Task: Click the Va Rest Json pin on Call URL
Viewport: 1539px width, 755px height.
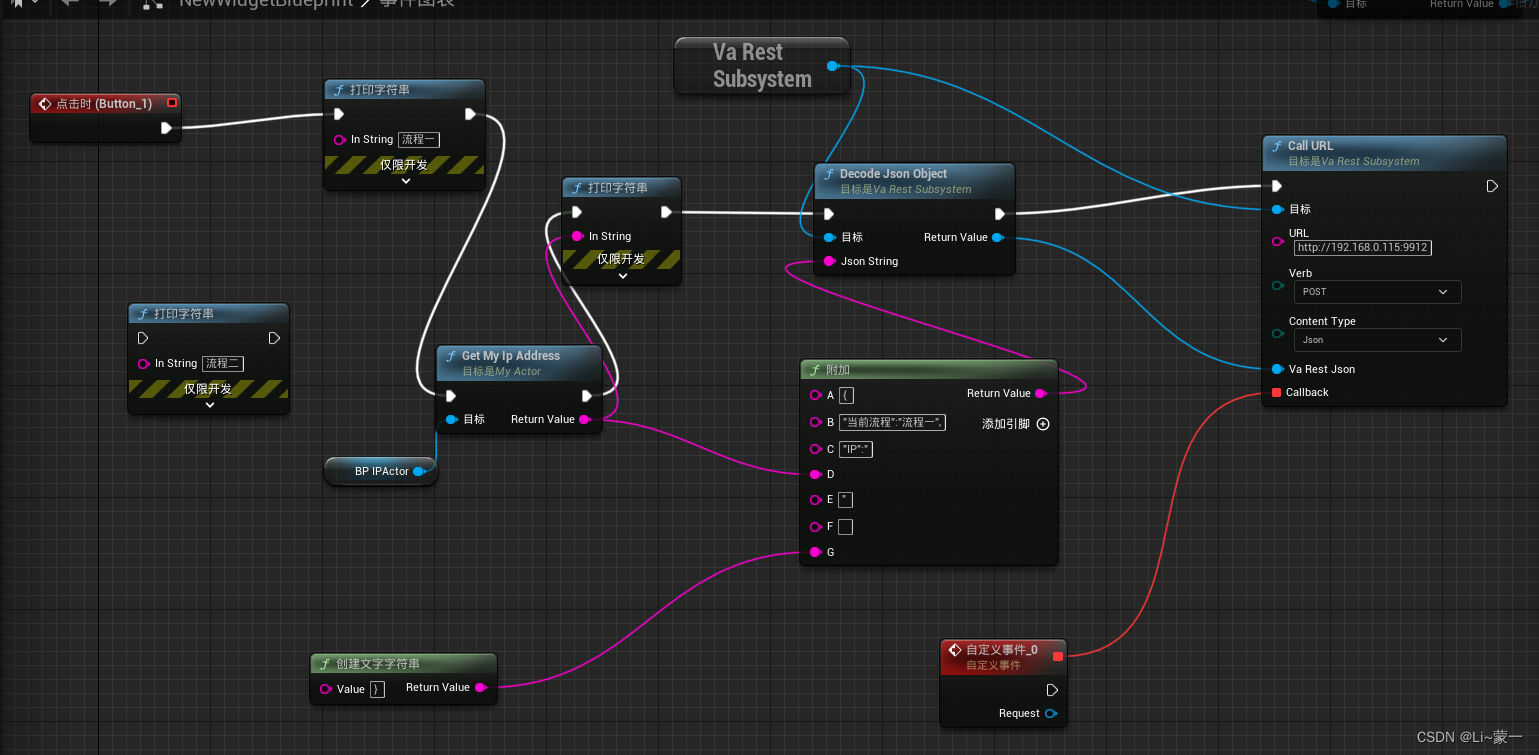Action: [x=1277, y=369]
